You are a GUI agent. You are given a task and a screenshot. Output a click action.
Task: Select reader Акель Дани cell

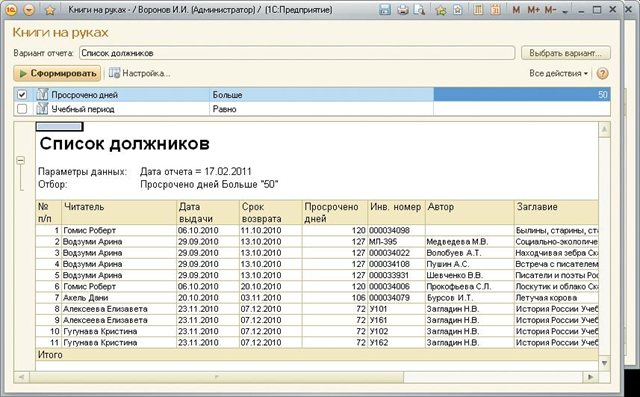click(x=119, y=298)
